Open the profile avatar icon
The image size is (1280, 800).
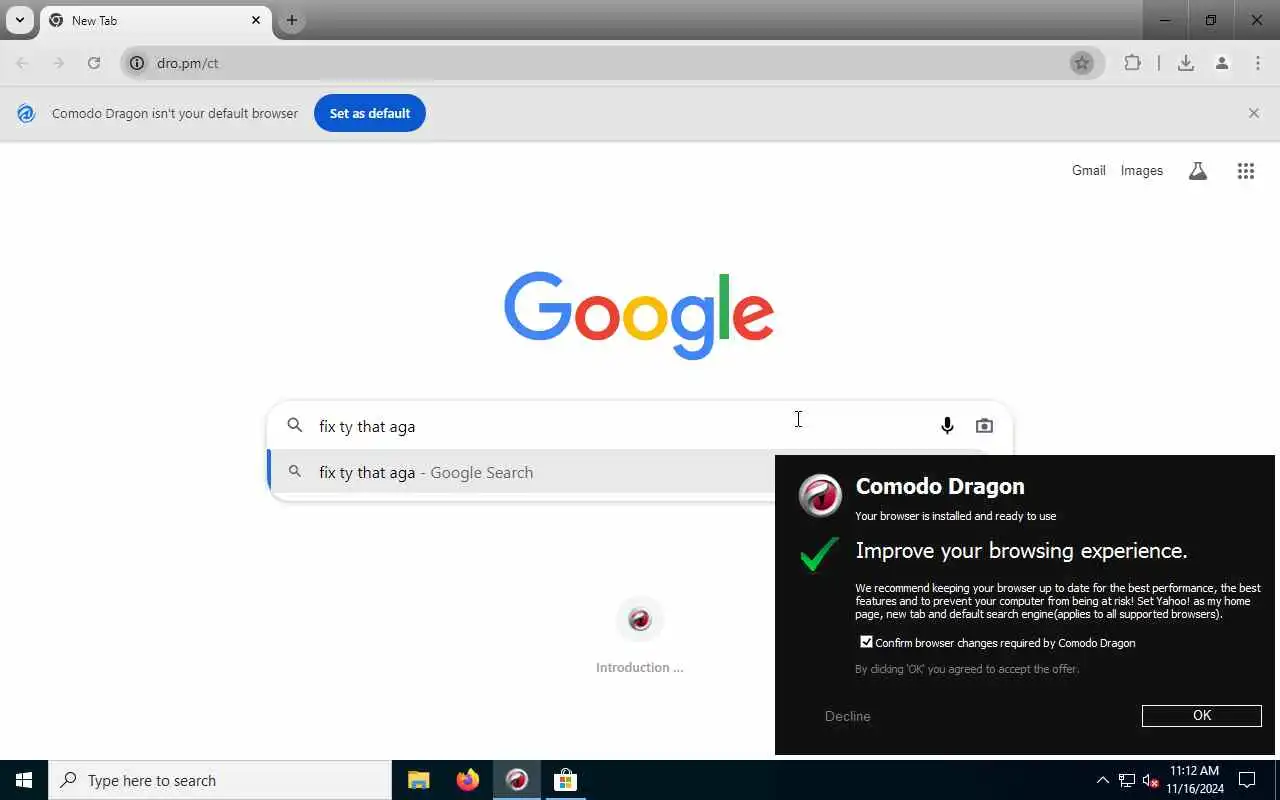coord(1221,63)
